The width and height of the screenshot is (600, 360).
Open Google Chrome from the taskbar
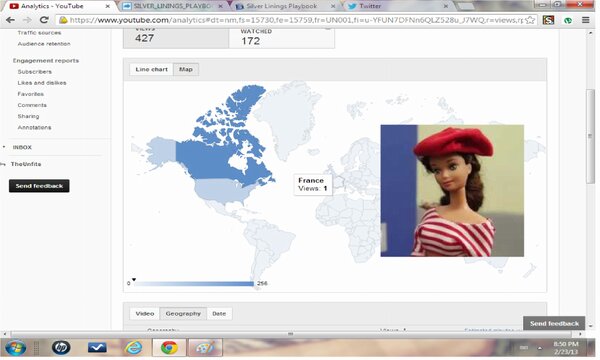169,347
